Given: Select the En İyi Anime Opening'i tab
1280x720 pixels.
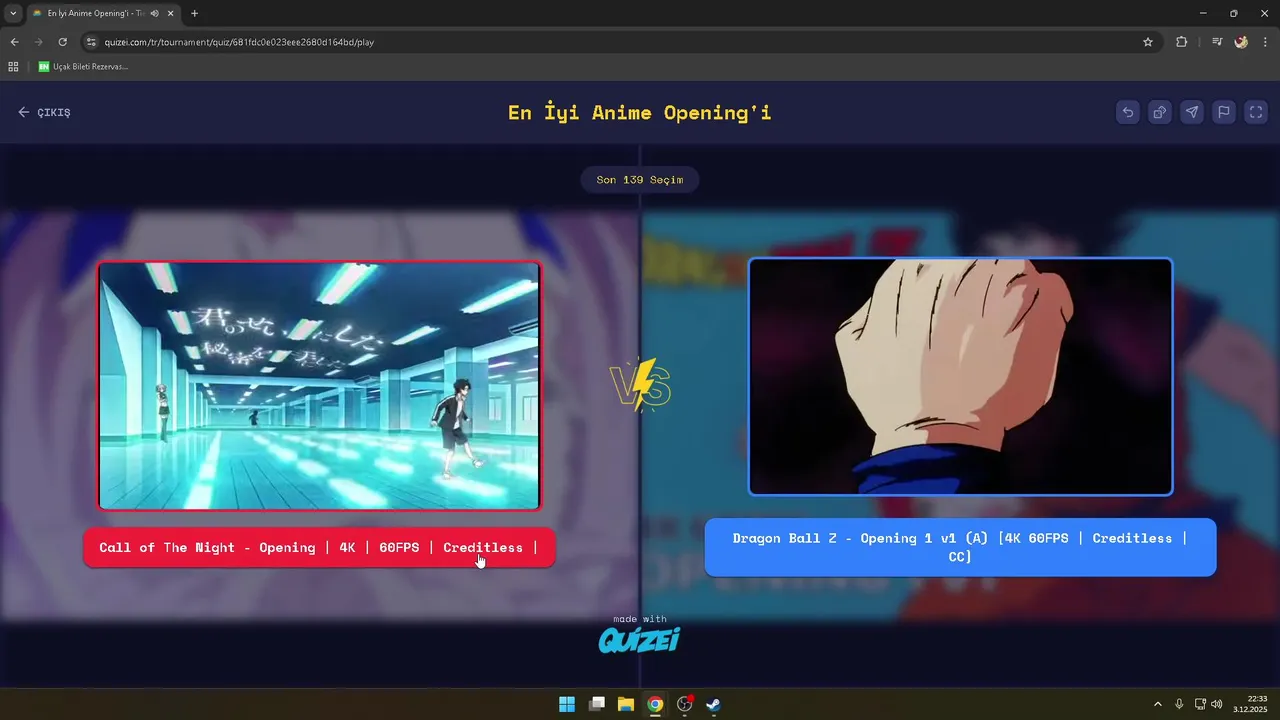Looking at the screenshot, I should tap(102, 13).
